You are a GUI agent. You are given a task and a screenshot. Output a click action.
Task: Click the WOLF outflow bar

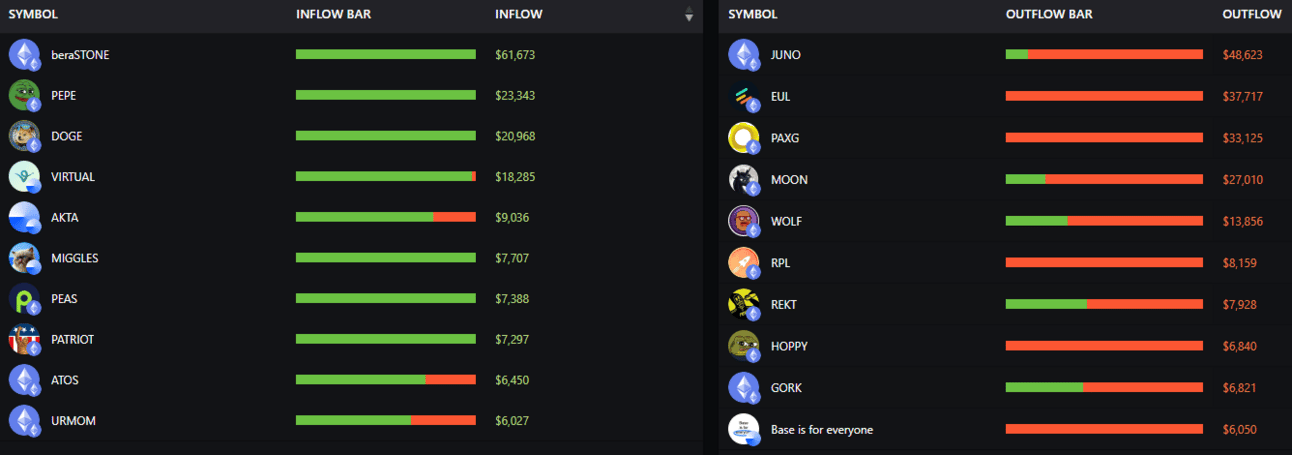[x=1104, y=221]
